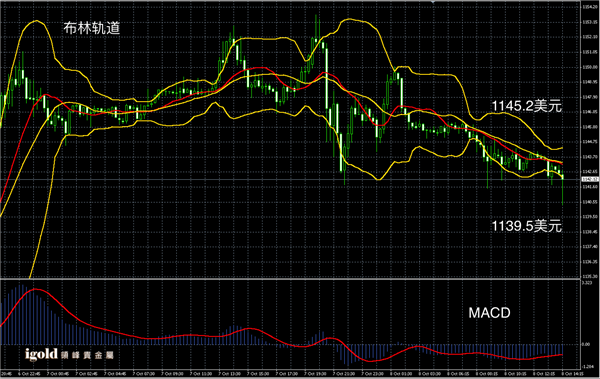Click the 3.323 value on MACD scale
The image size is (600, 379).
point(586,283)
